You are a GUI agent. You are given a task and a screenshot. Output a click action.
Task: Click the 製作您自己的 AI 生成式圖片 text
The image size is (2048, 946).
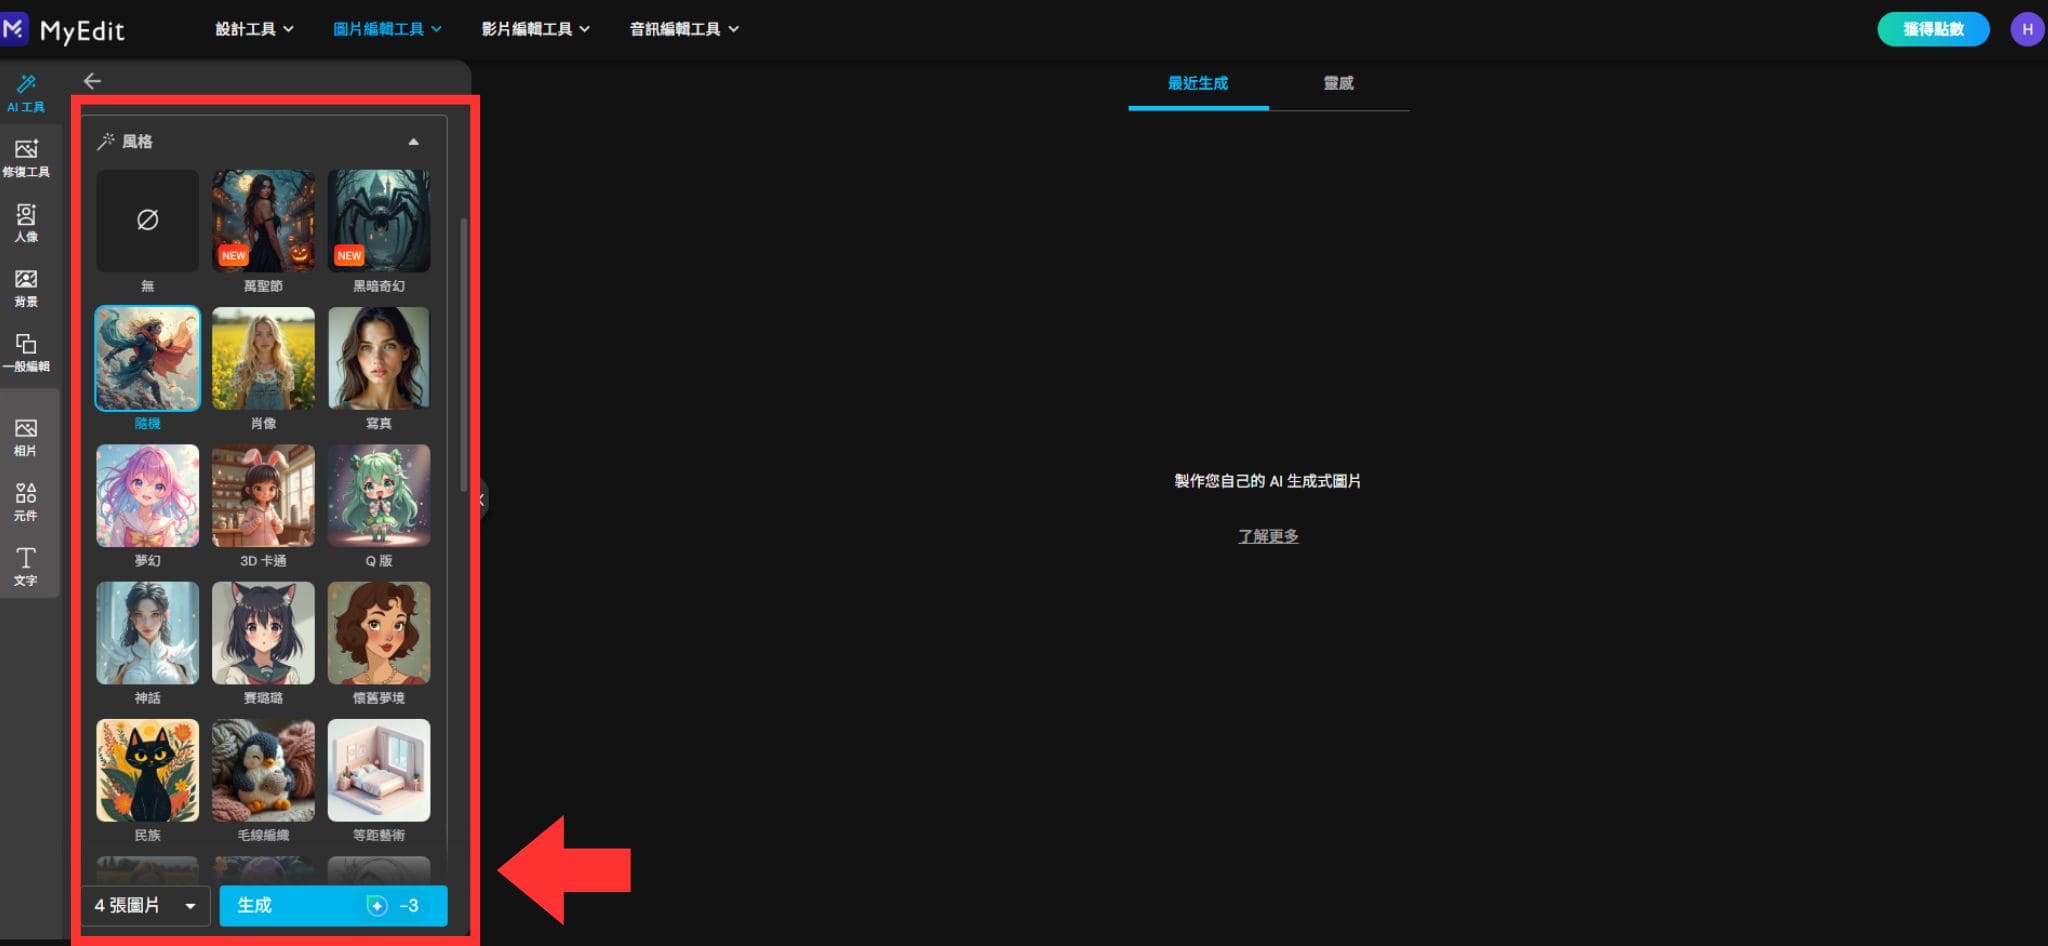coord(1267,481)
